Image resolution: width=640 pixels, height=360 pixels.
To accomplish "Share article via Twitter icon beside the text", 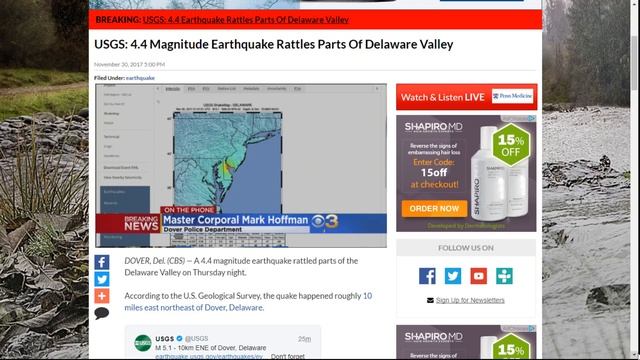I will coord(102,279).
